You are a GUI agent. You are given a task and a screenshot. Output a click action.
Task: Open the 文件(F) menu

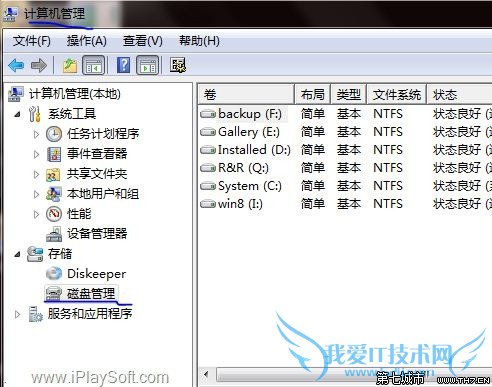coord(32,41)
